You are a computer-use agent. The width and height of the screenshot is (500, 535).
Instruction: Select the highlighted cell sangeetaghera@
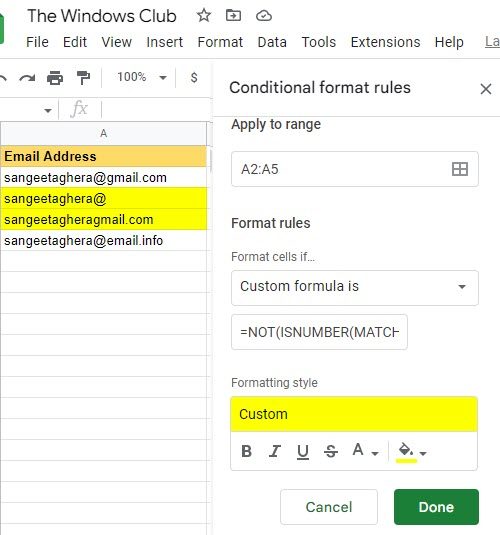pyautogui.click(x=103, y=198)
